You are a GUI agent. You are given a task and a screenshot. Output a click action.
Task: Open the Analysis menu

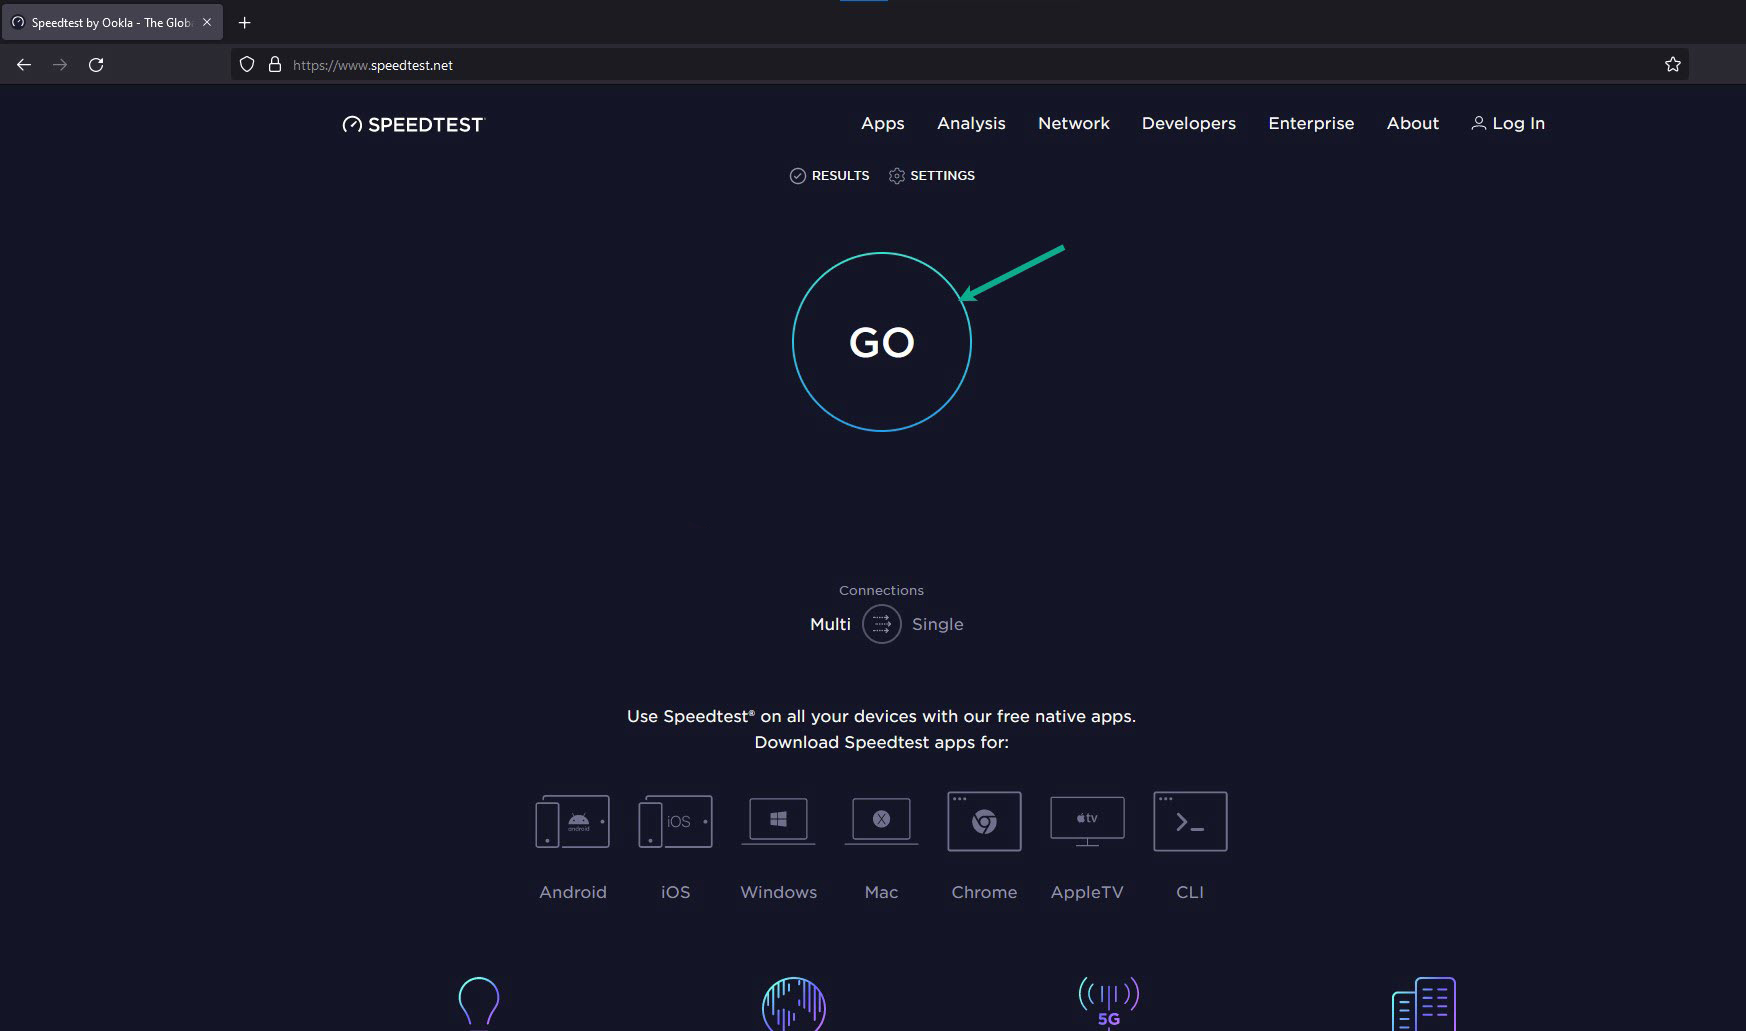click(971, 123)
